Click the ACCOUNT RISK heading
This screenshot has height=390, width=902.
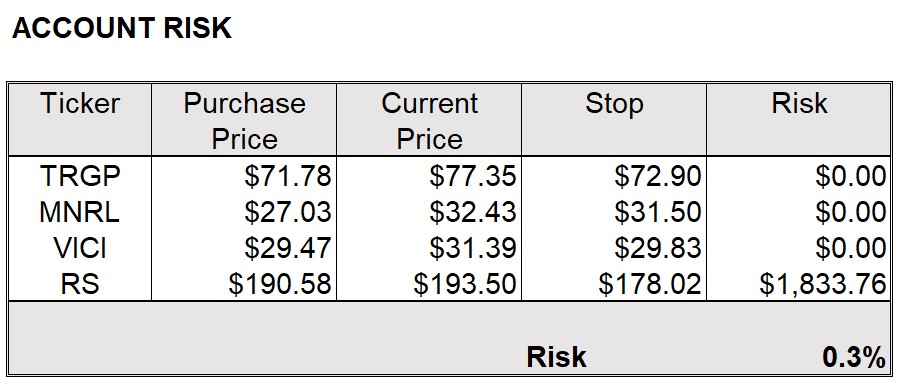click(121, 28)
